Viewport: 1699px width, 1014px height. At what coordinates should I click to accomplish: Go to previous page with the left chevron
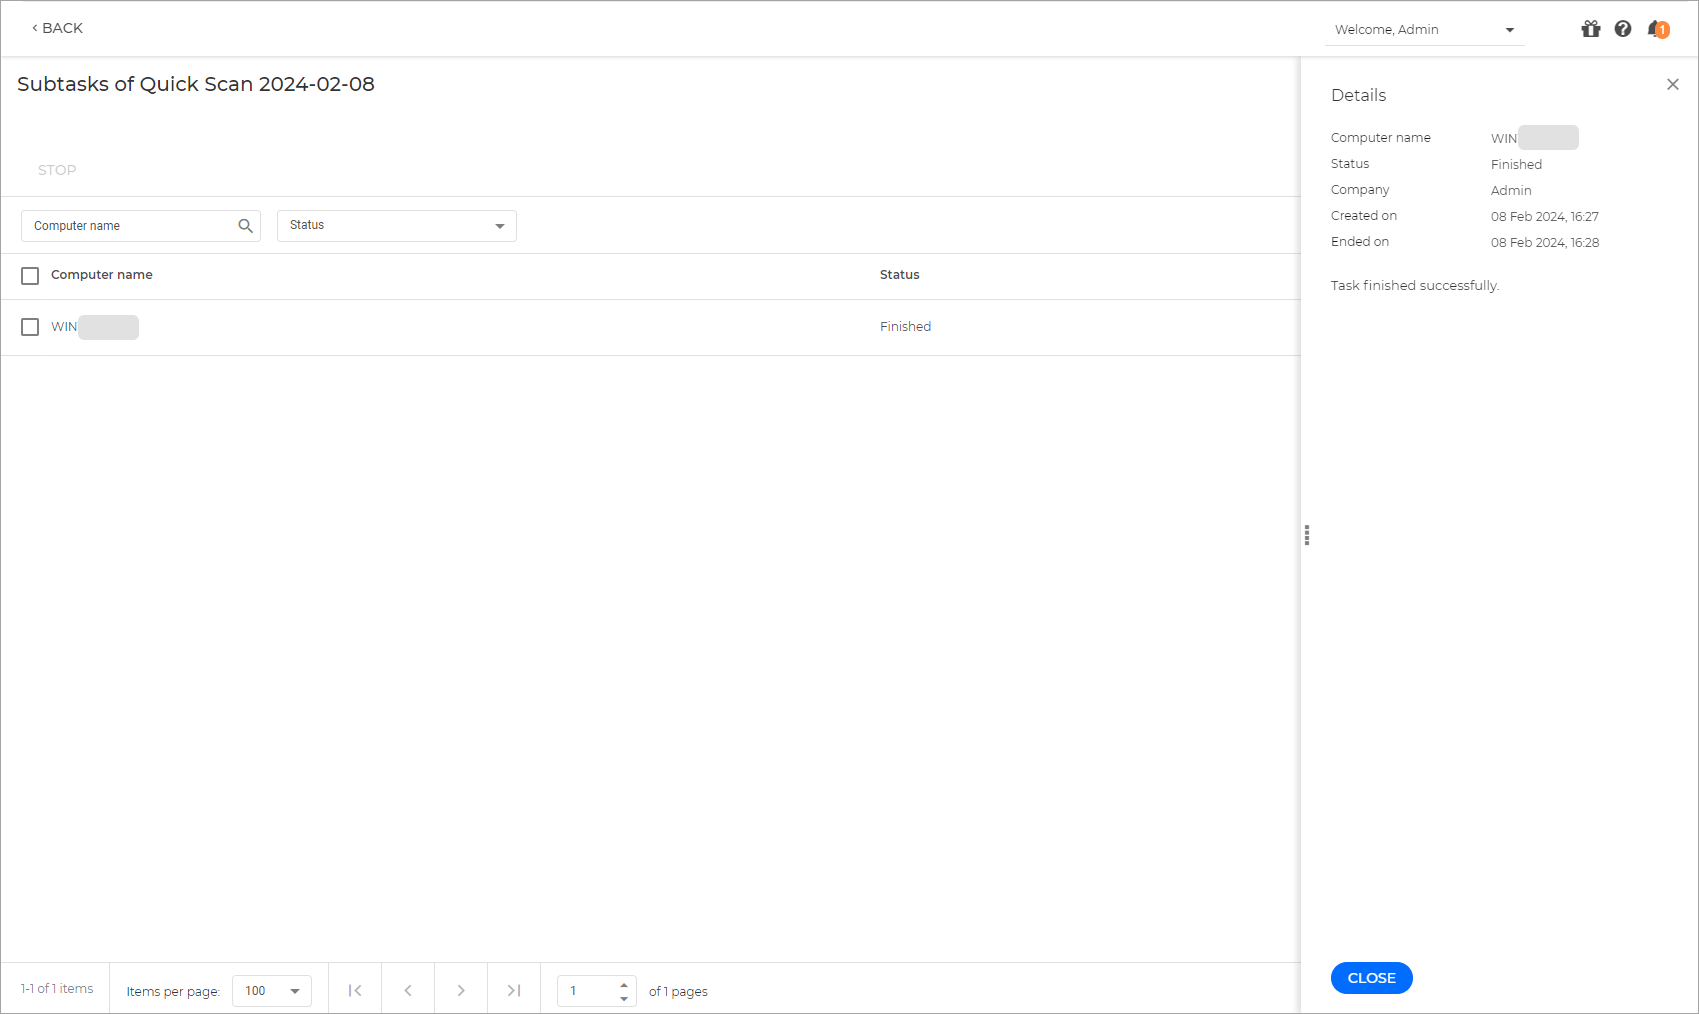point(407,990)
